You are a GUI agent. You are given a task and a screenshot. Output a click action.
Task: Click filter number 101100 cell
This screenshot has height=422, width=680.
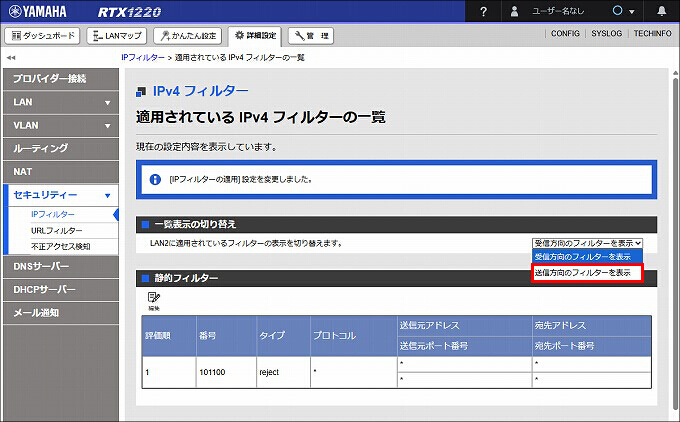pos(226,372)
